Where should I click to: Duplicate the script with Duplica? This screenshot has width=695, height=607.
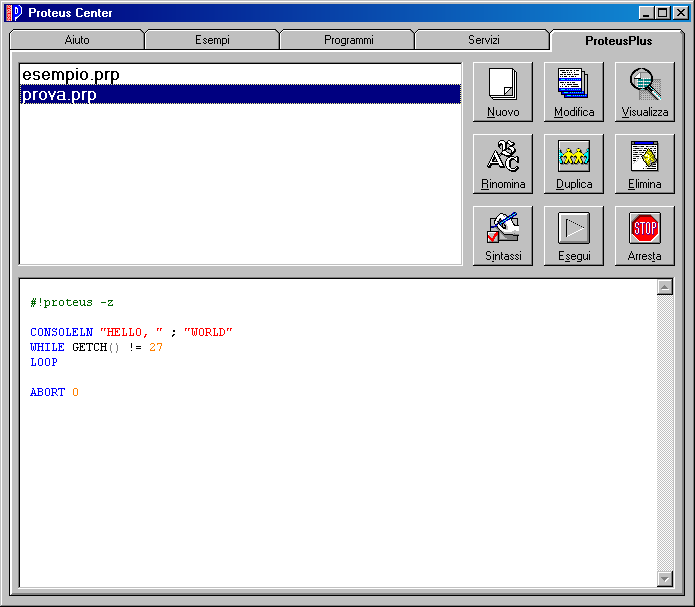(x=574, y=164)
